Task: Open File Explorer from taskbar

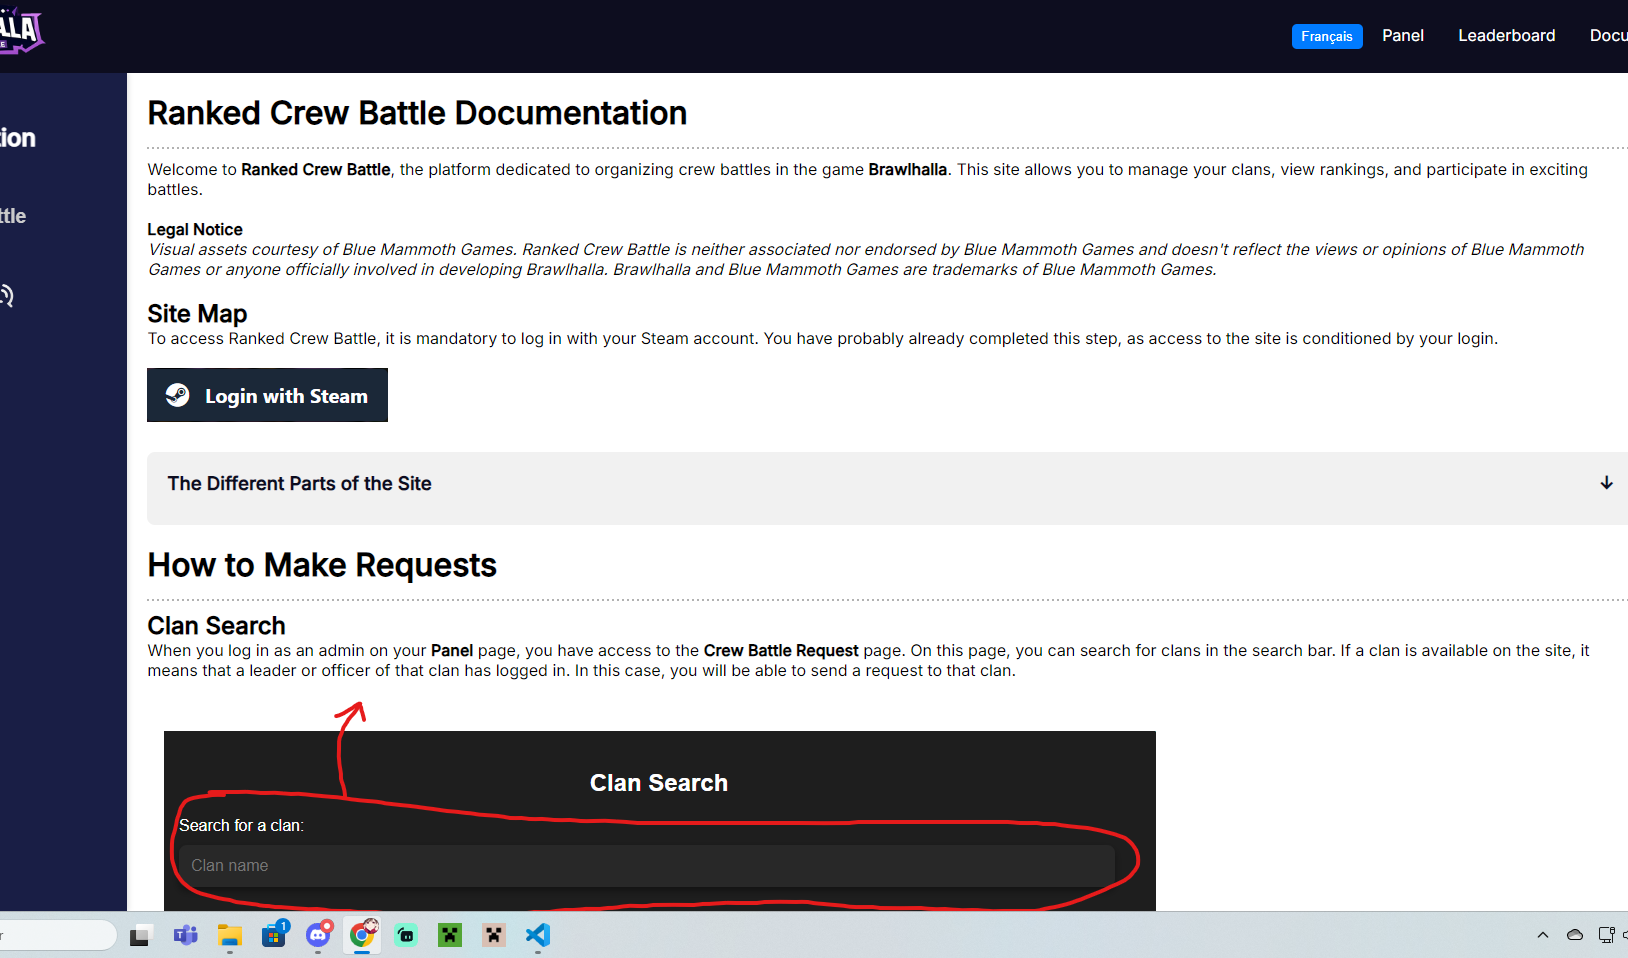Action: tap(230, 936)
